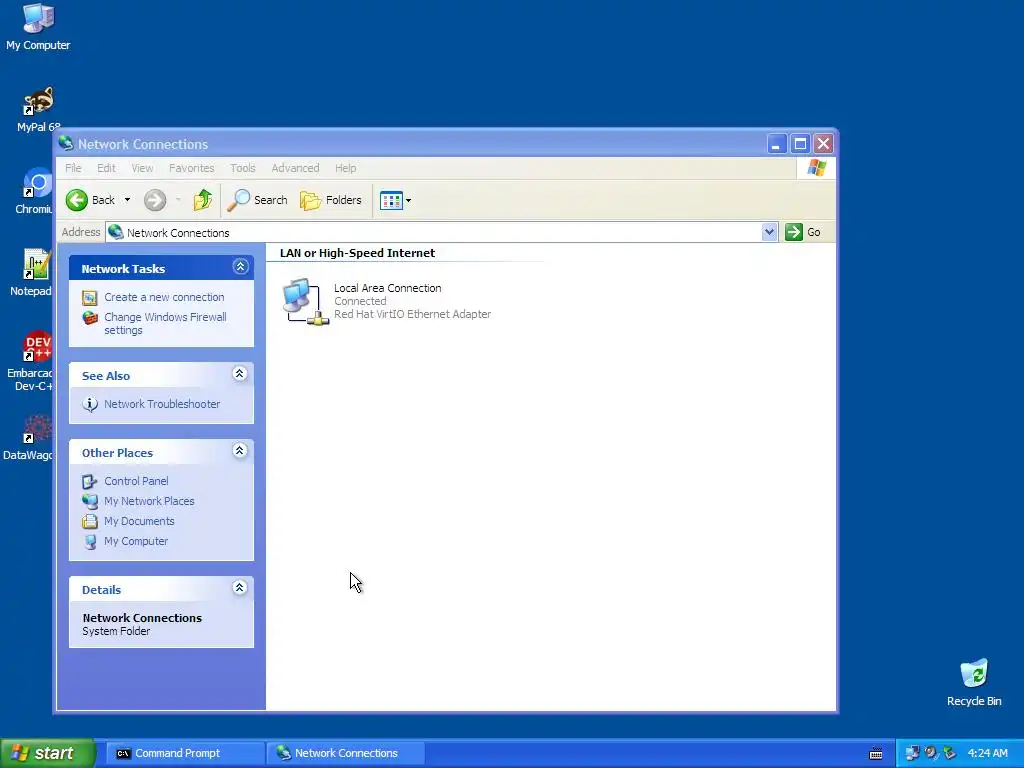This screenshot has height=768, width=1024.
Task: Go up one folder level
Action: 202,200
